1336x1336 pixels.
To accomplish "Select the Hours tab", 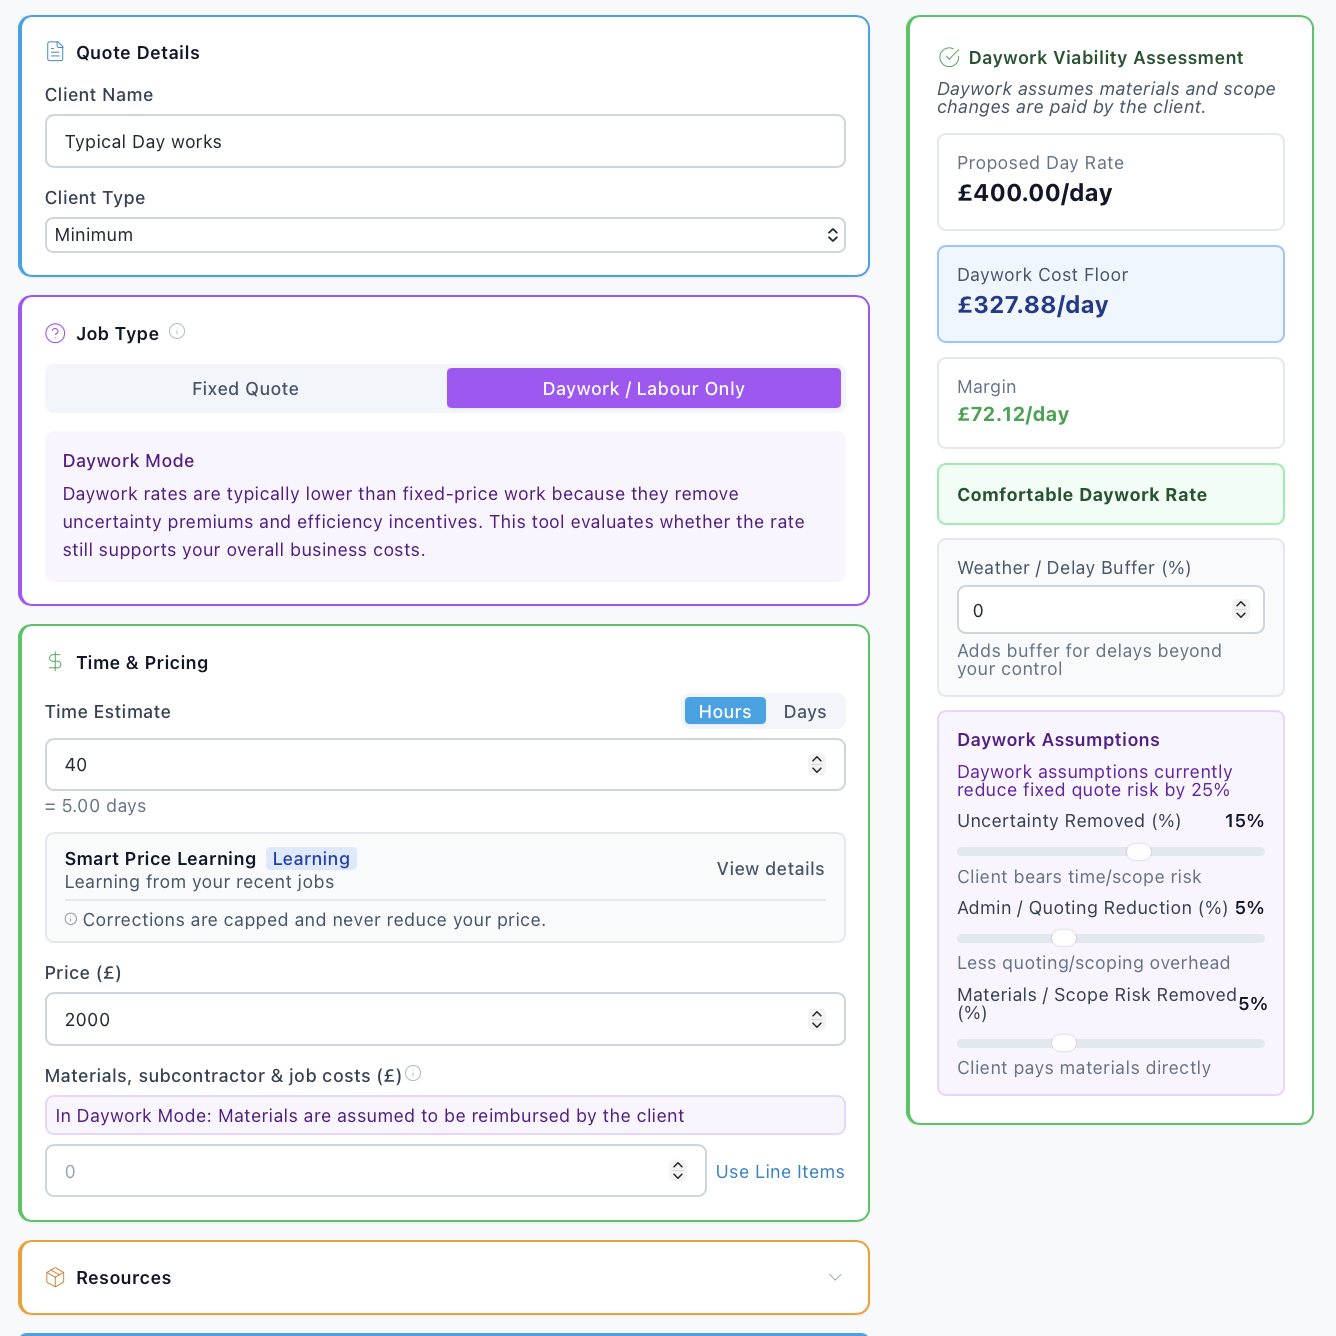I will [725, 711].
